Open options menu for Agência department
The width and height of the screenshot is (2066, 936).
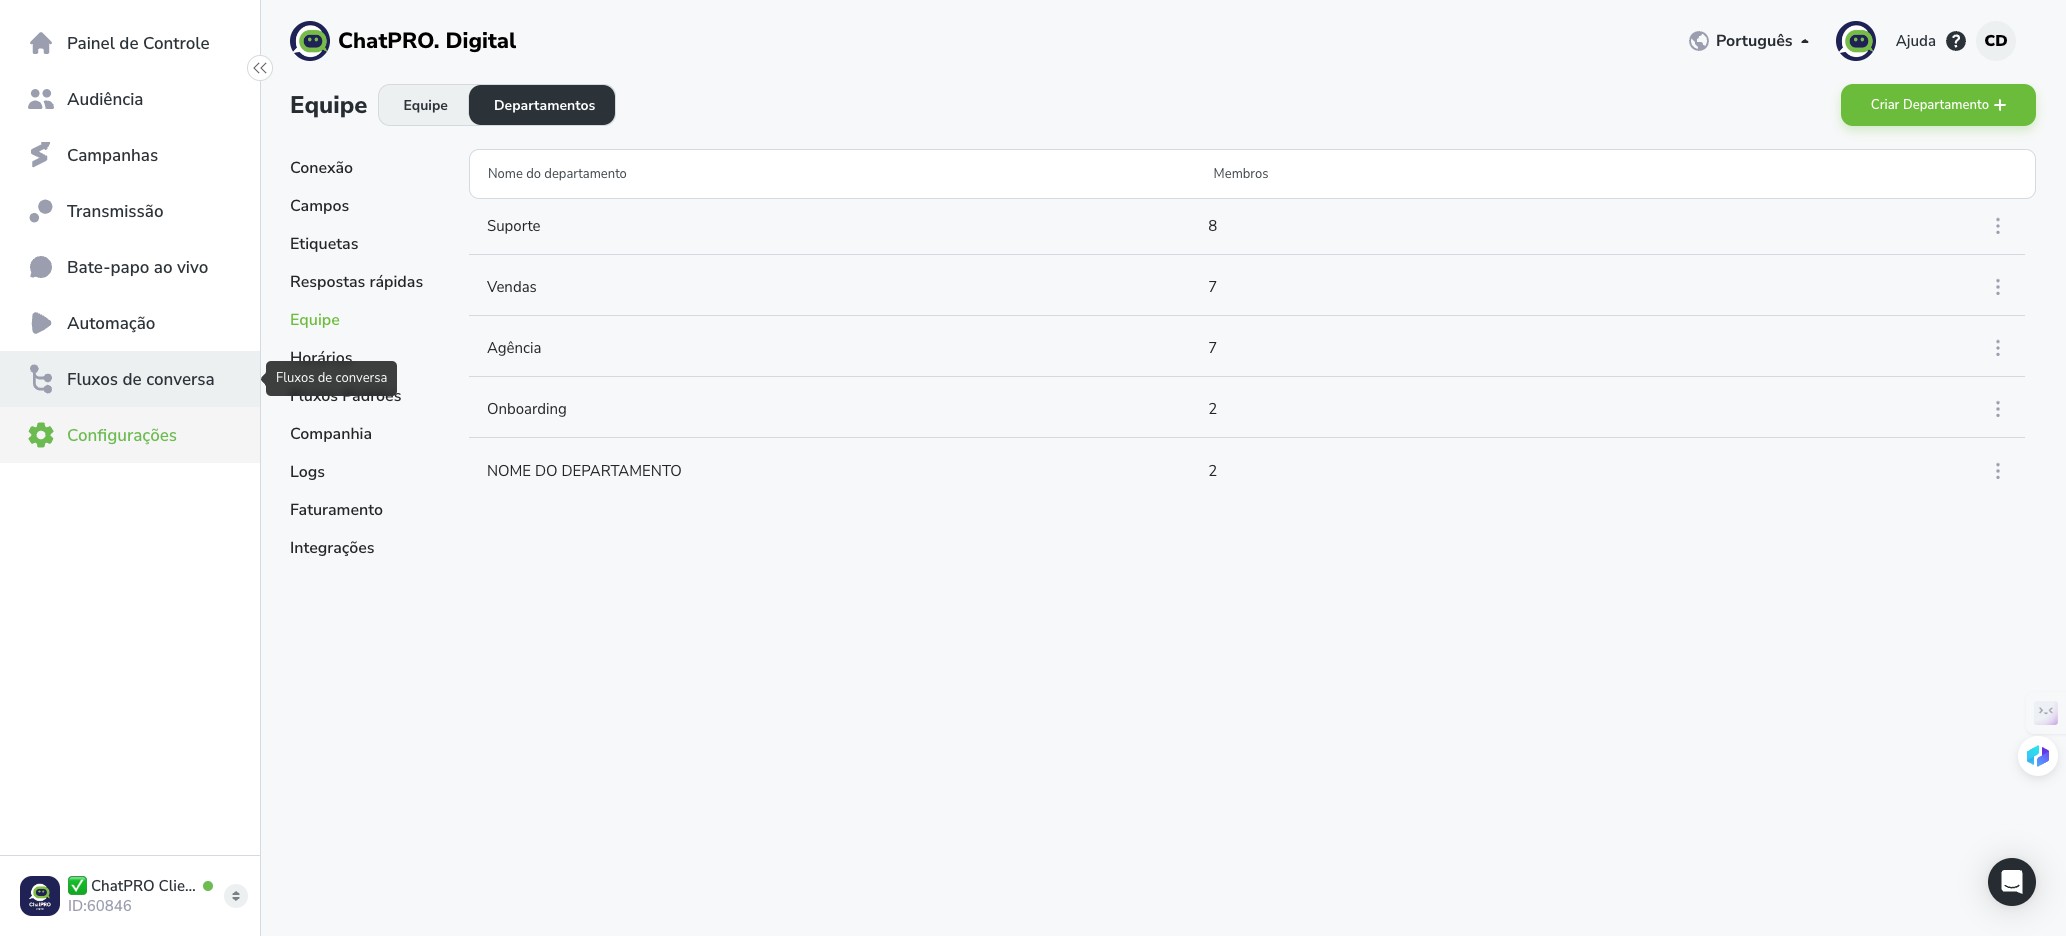tap(1998, 348)
